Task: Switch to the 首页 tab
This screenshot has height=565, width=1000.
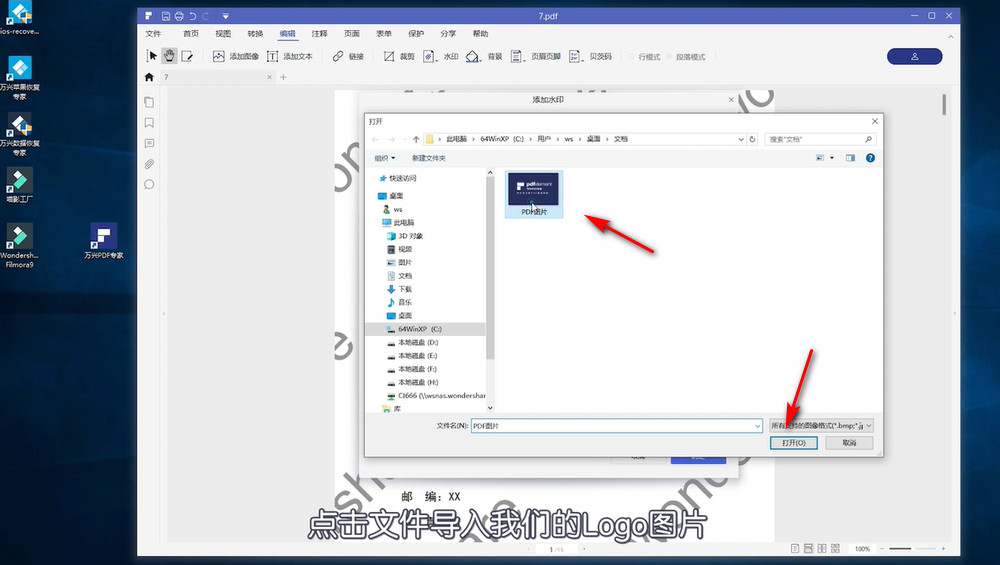Action: coord(191,34)
